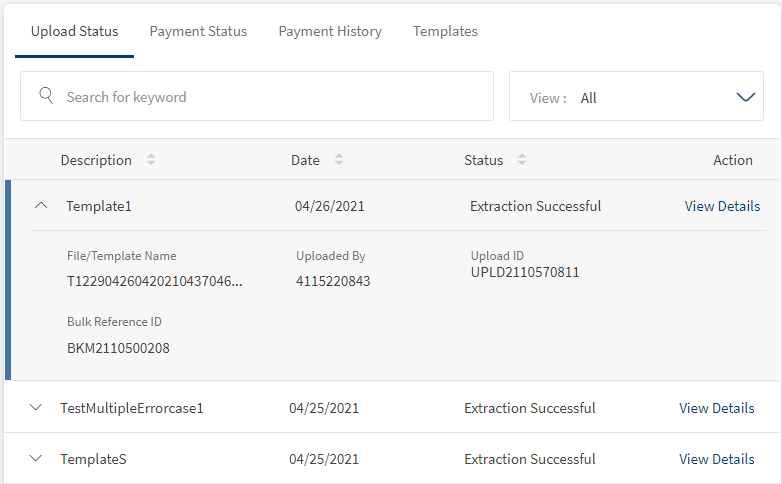Viewport: 782px width, 484px height.
Task: Open the Payment History tab
Action: coord(330,31)
